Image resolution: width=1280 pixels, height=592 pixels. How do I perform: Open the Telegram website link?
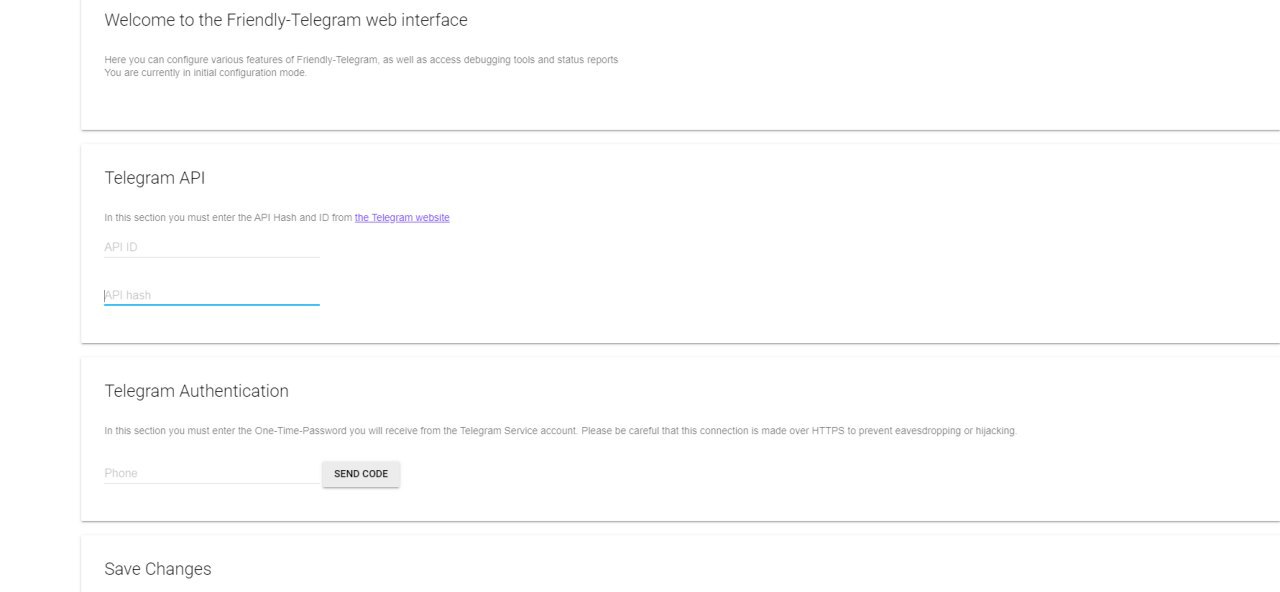pyautogui.click(x=402, y=218)
